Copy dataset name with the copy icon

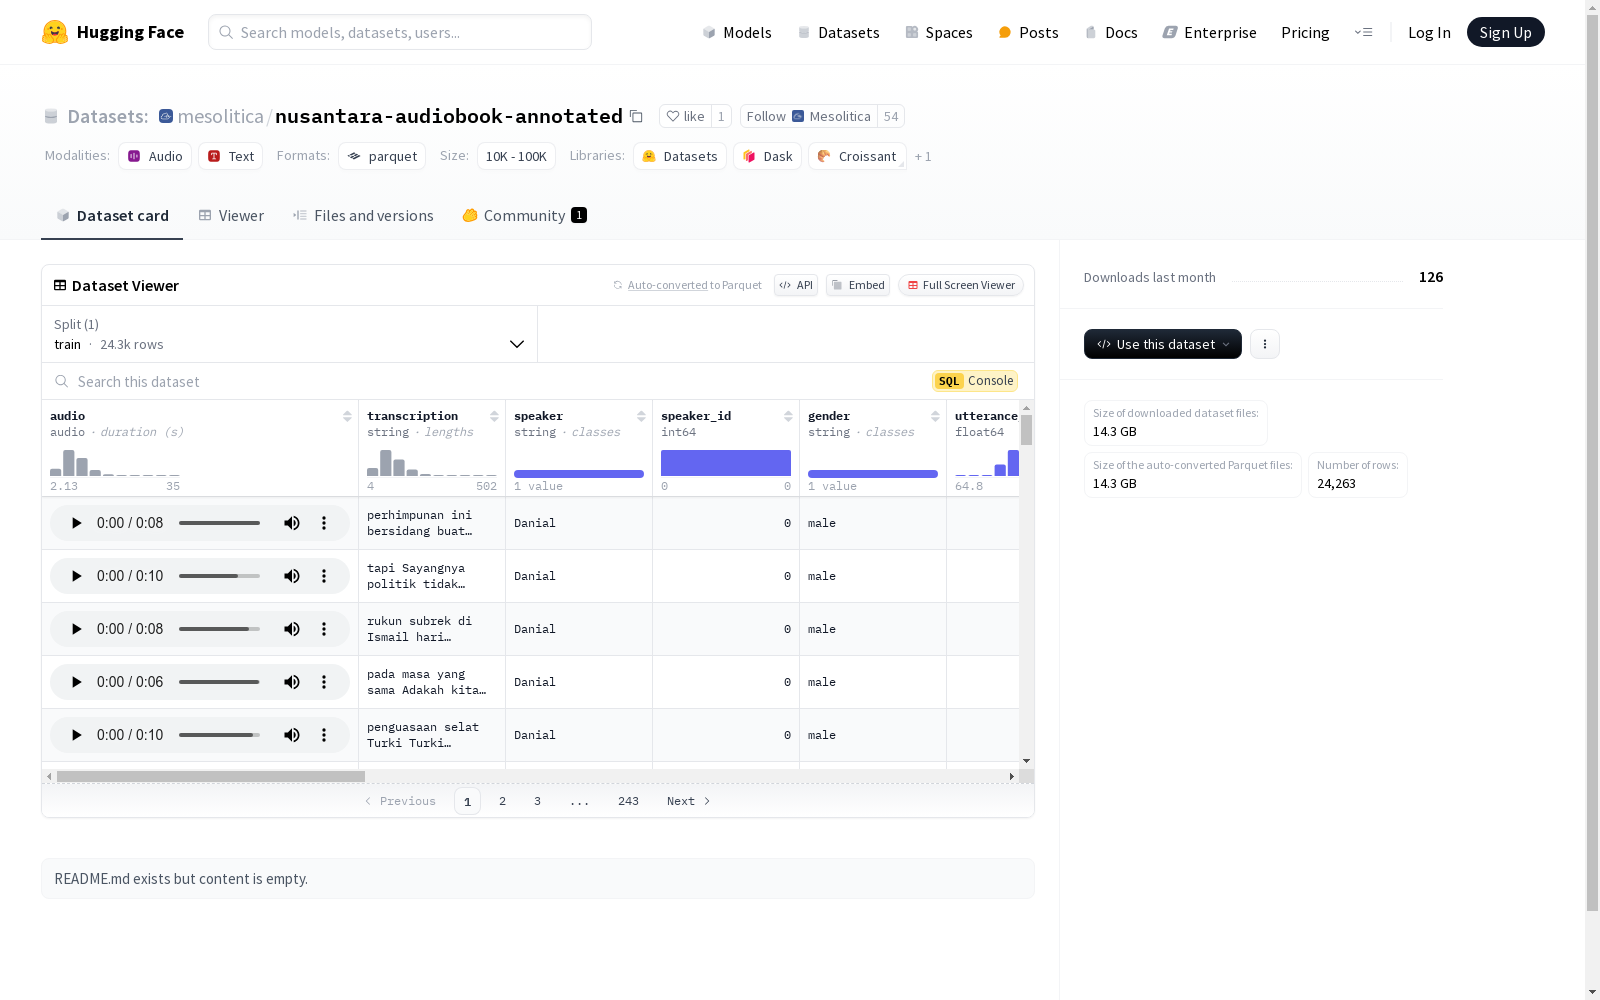point(636,116)
